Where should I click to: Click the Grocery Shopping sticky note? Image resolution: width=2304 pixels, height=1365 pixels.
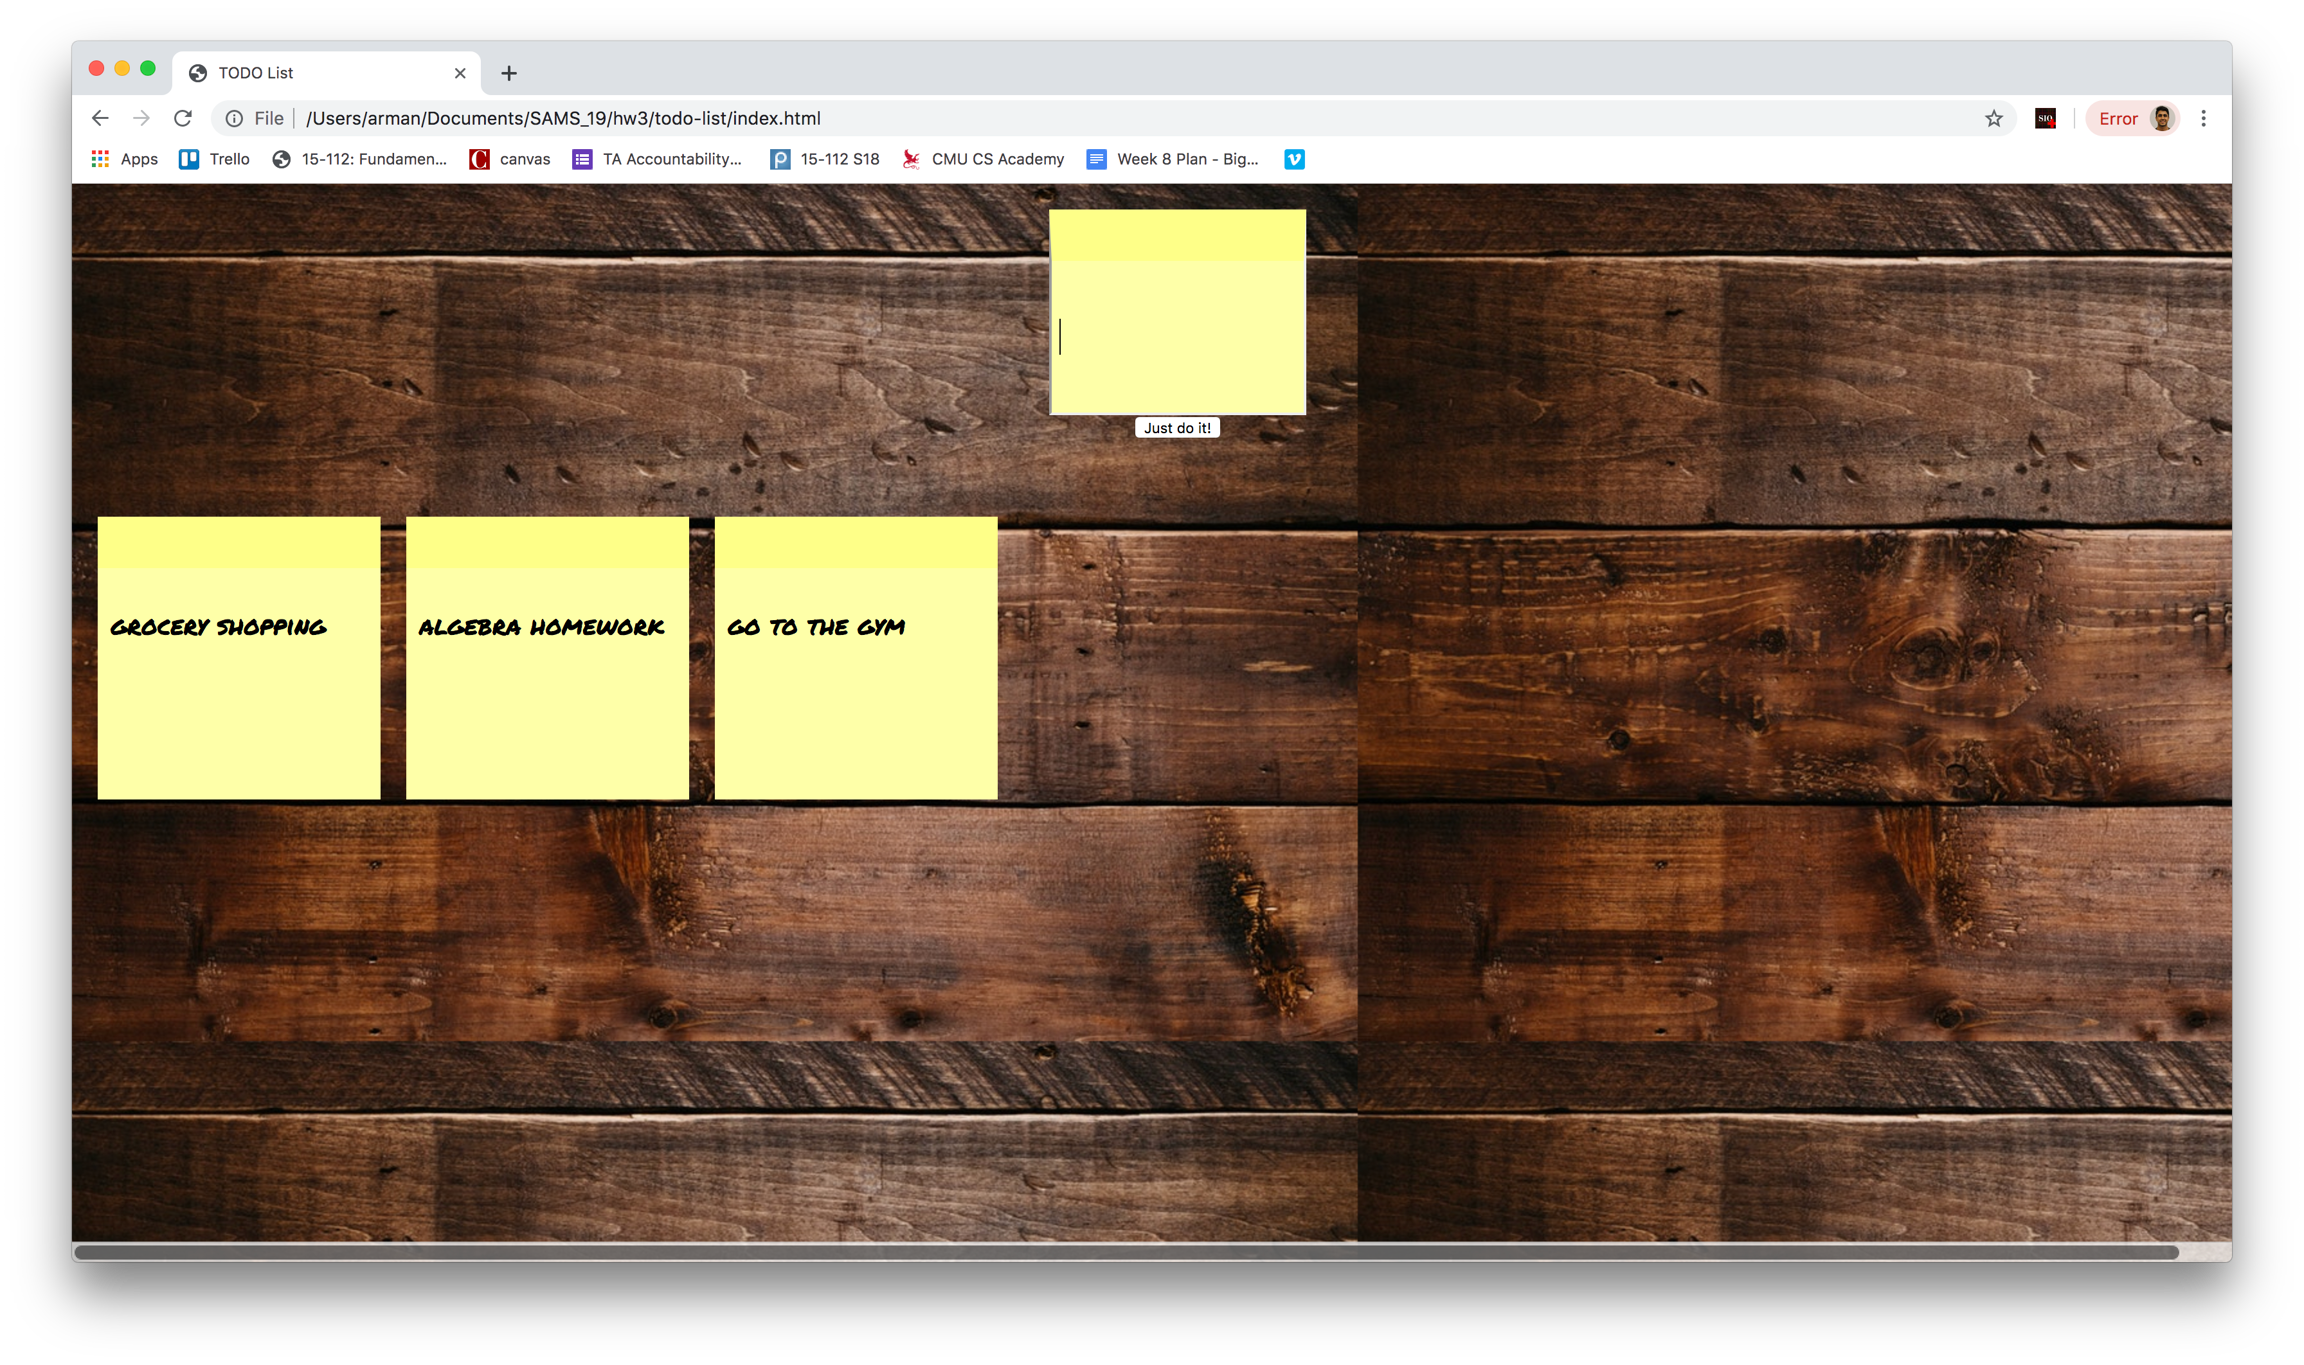[x=239, y=657]
